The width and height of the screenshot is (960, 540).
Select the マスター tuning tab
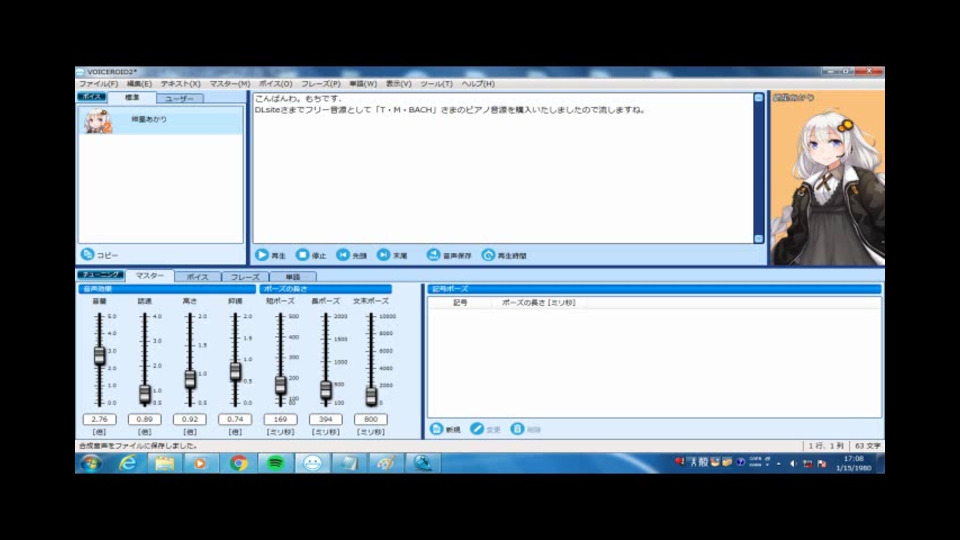(149, 276)
